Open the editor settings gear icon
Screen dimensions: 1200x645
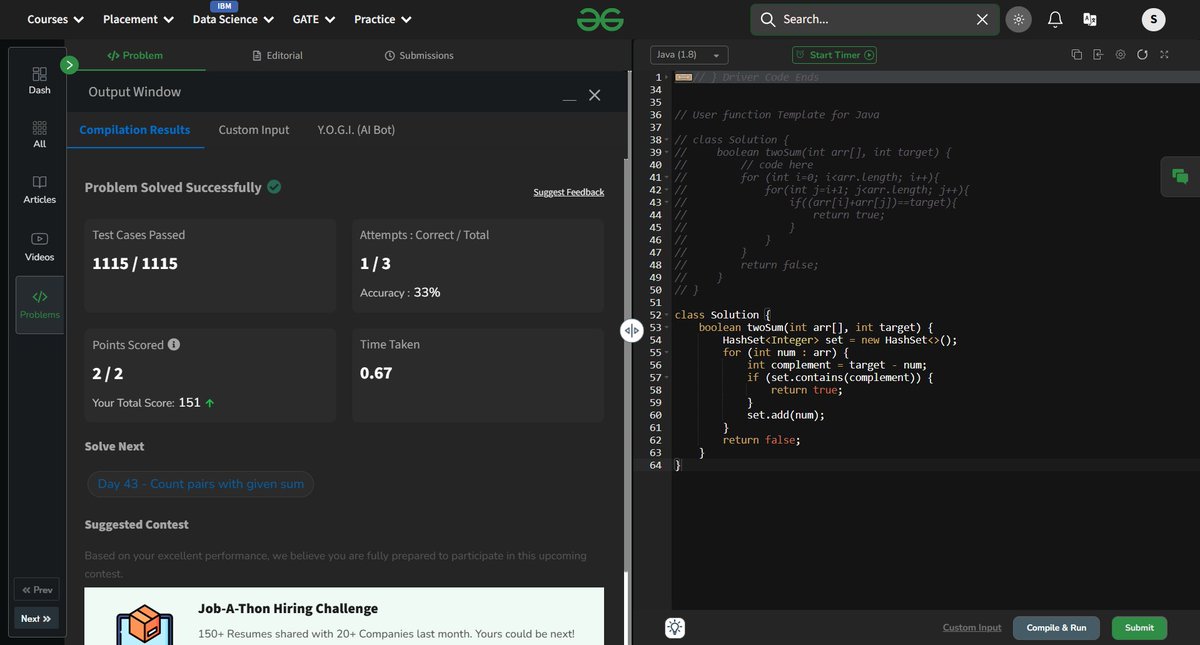tap(1120, 55)
